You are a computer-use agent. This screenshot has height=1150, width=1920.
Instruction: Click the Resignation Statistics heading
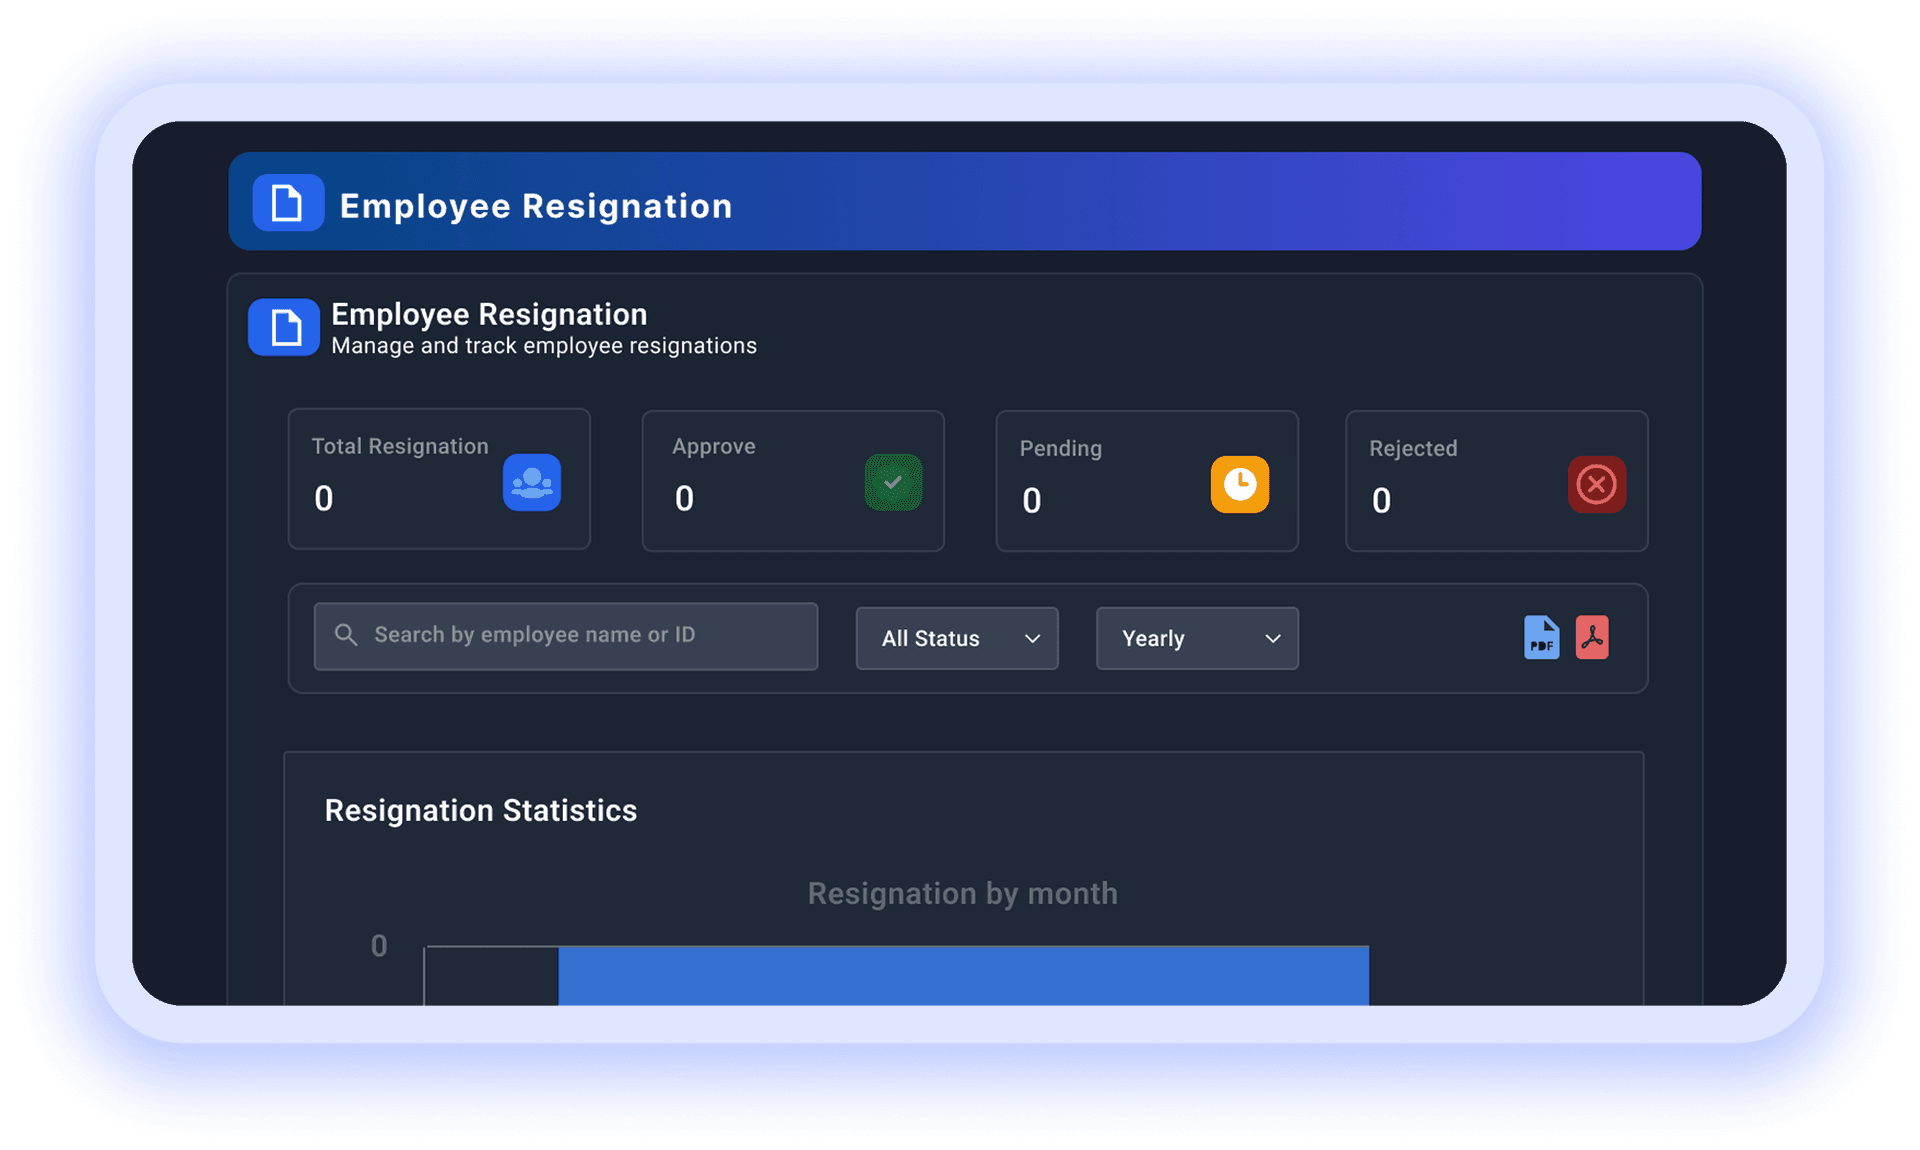481,811
